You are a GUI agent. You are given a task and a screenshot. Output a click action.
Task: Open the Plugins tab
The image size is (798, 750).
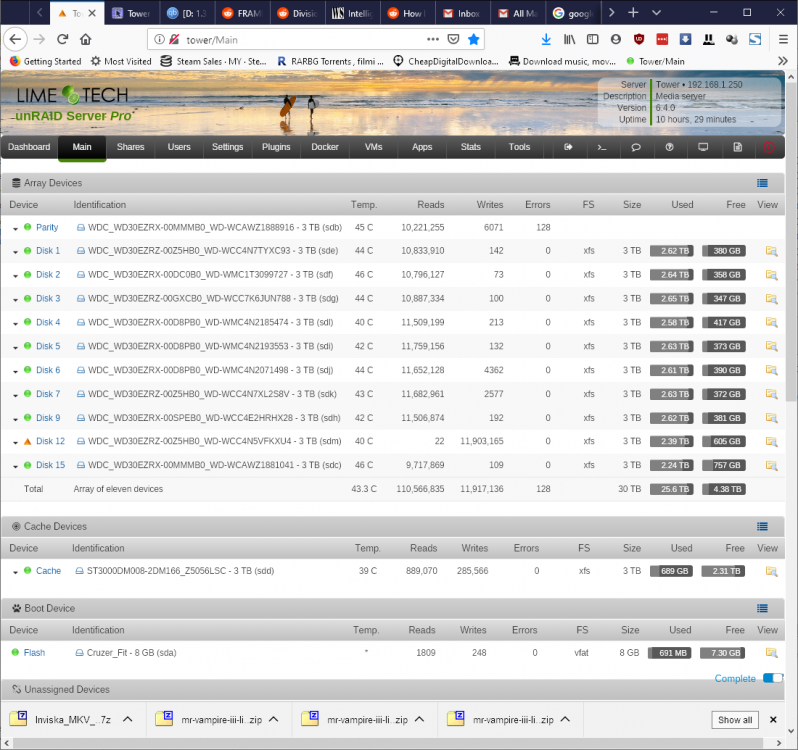click(x=276, y=147)
